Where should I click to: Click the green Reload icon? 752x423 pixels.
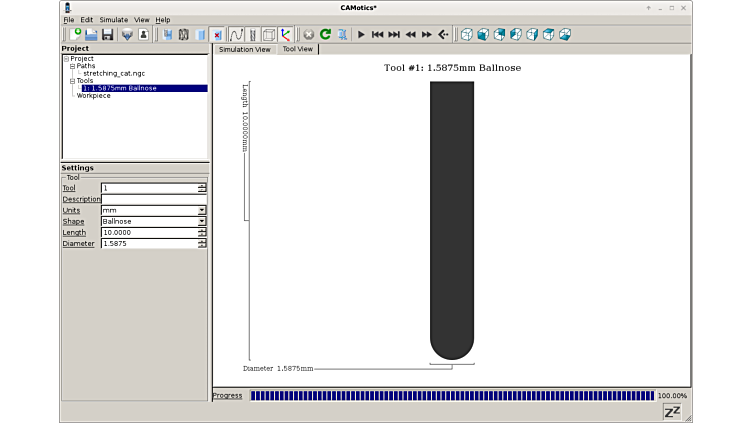coord(325,34)
